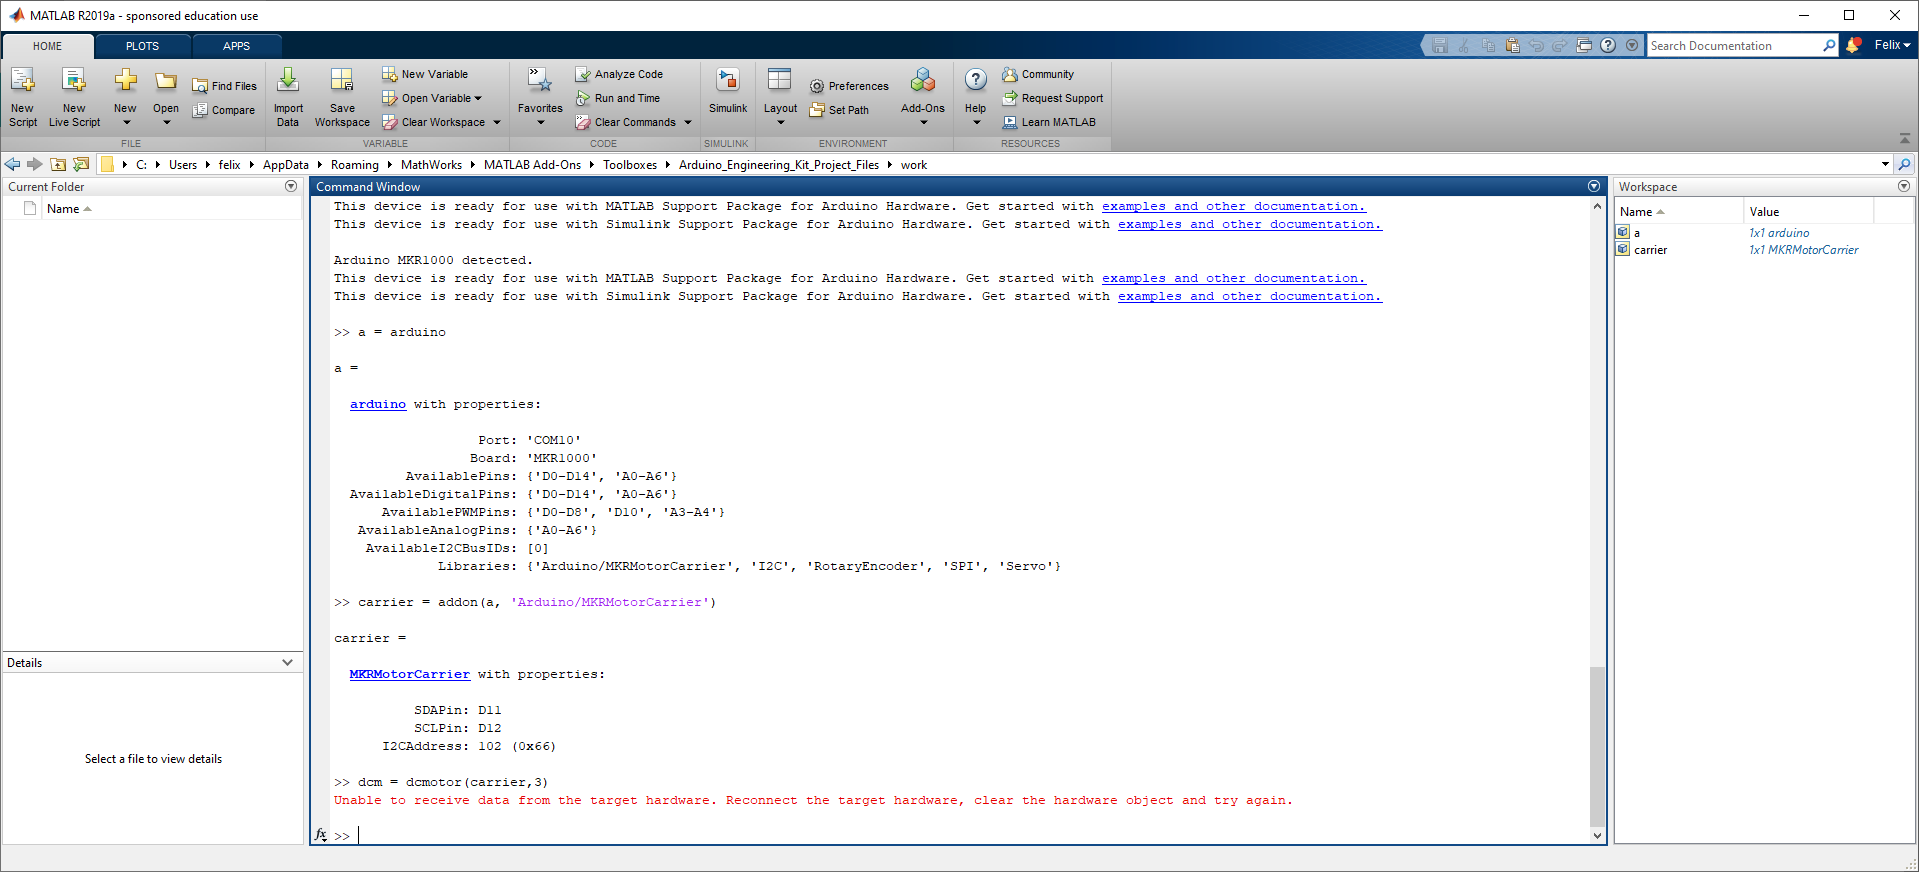1919x872 pixels.
Task: Click the Search Documentation field
Action: [1735, 45]
